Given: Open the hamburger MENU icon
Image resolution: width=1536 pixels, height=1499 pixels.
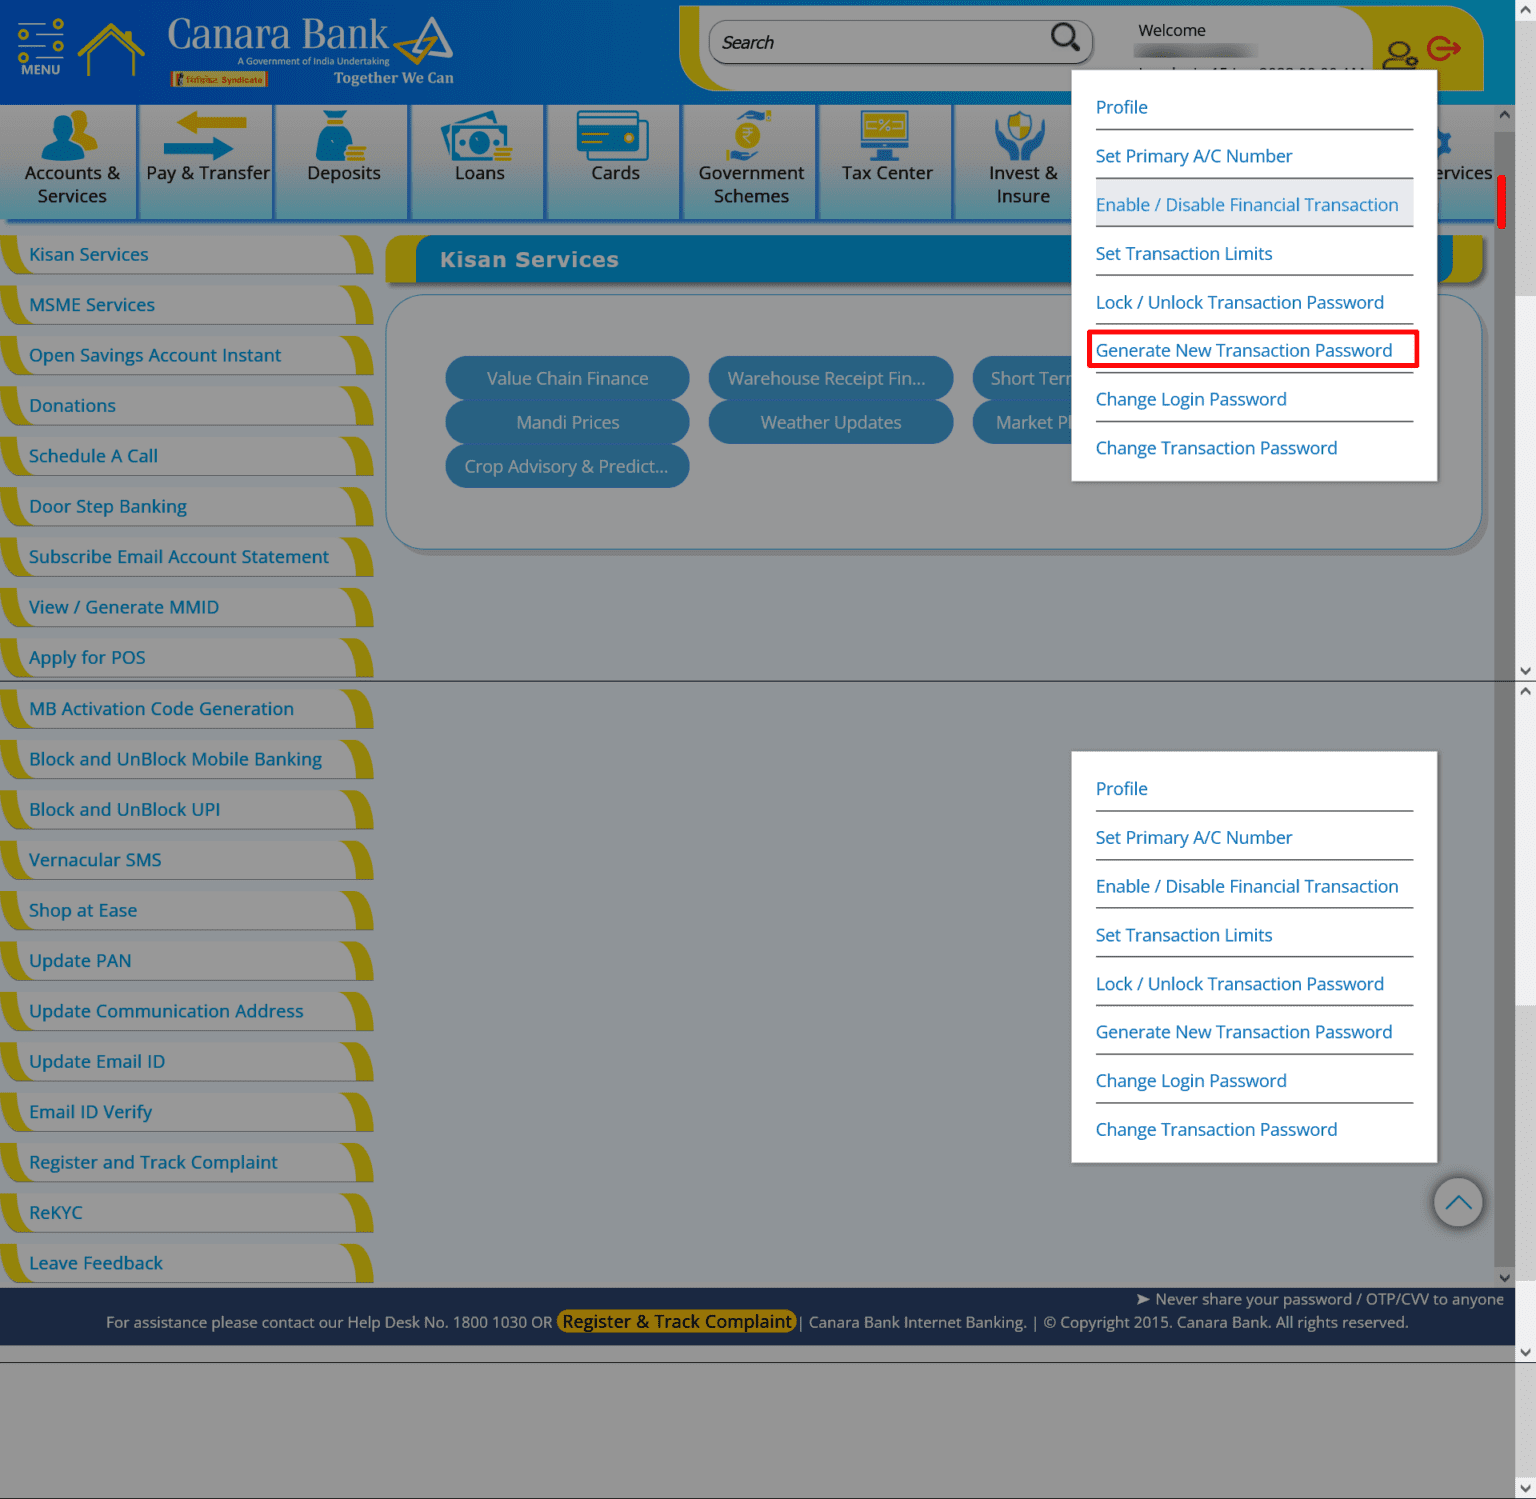Looking at the screenshot, I should 40,47.
